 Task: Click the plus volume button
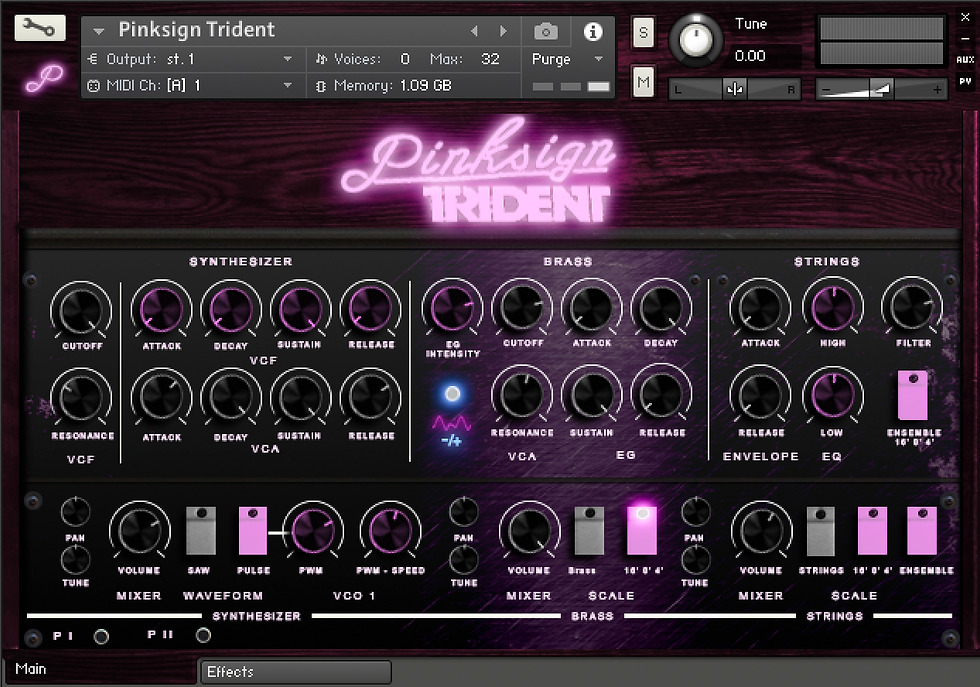(x=937, y=90)
